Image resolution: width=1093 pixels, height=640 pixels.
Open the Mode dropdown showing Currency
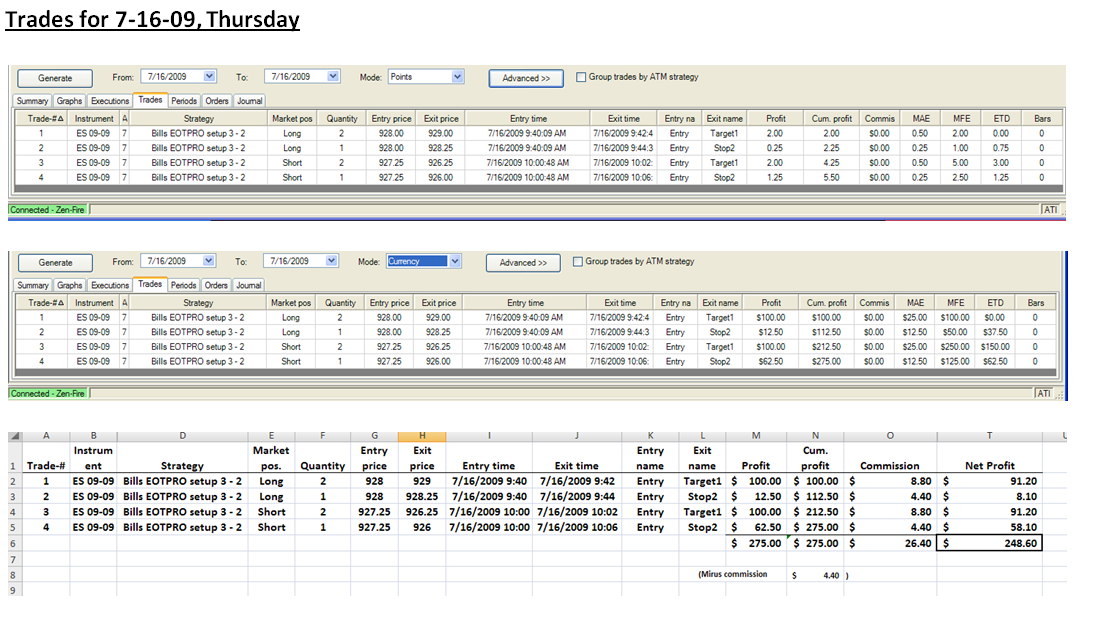(454, 261)
